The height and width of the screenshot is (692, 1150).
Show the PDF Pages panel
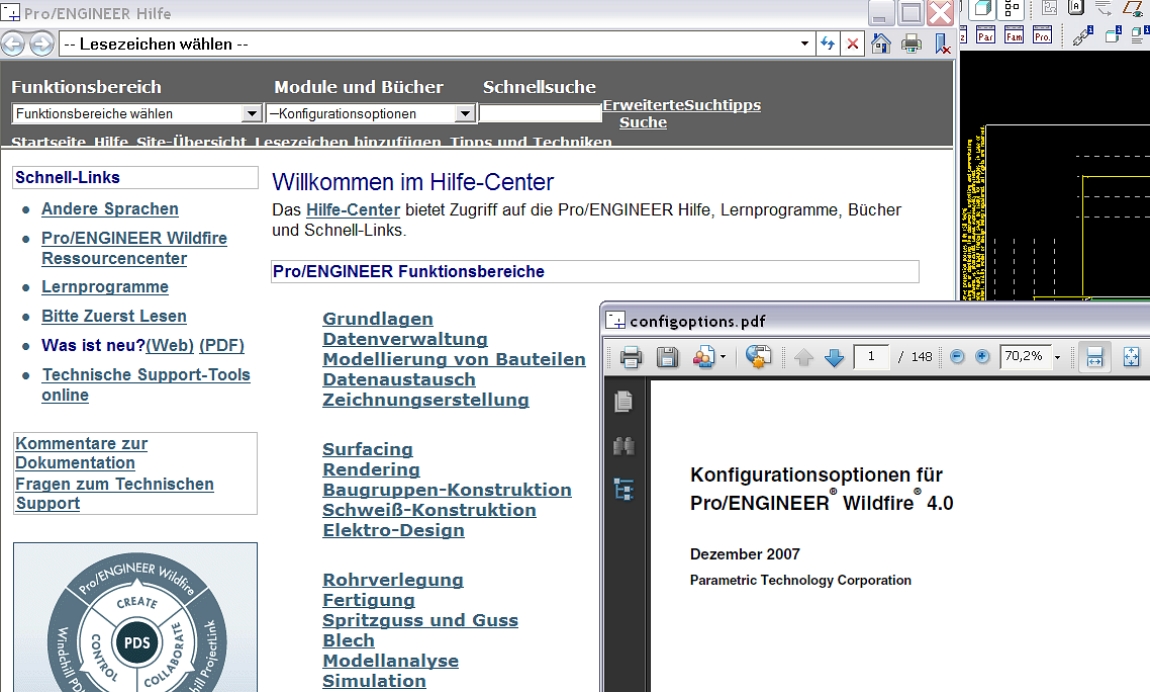point(623,402)
